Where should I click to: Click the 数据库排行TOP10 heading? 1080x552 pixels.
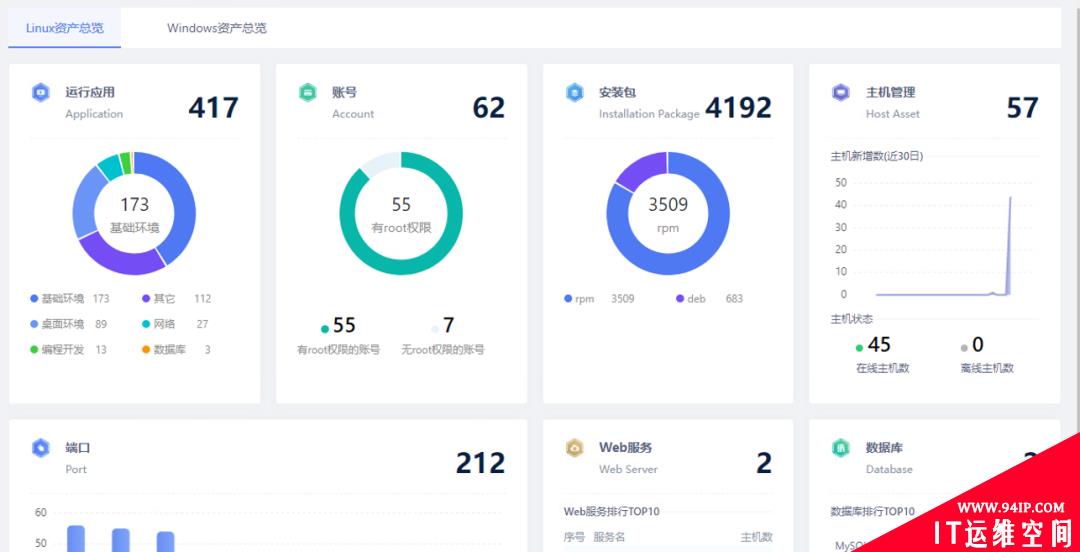(873, 511)
